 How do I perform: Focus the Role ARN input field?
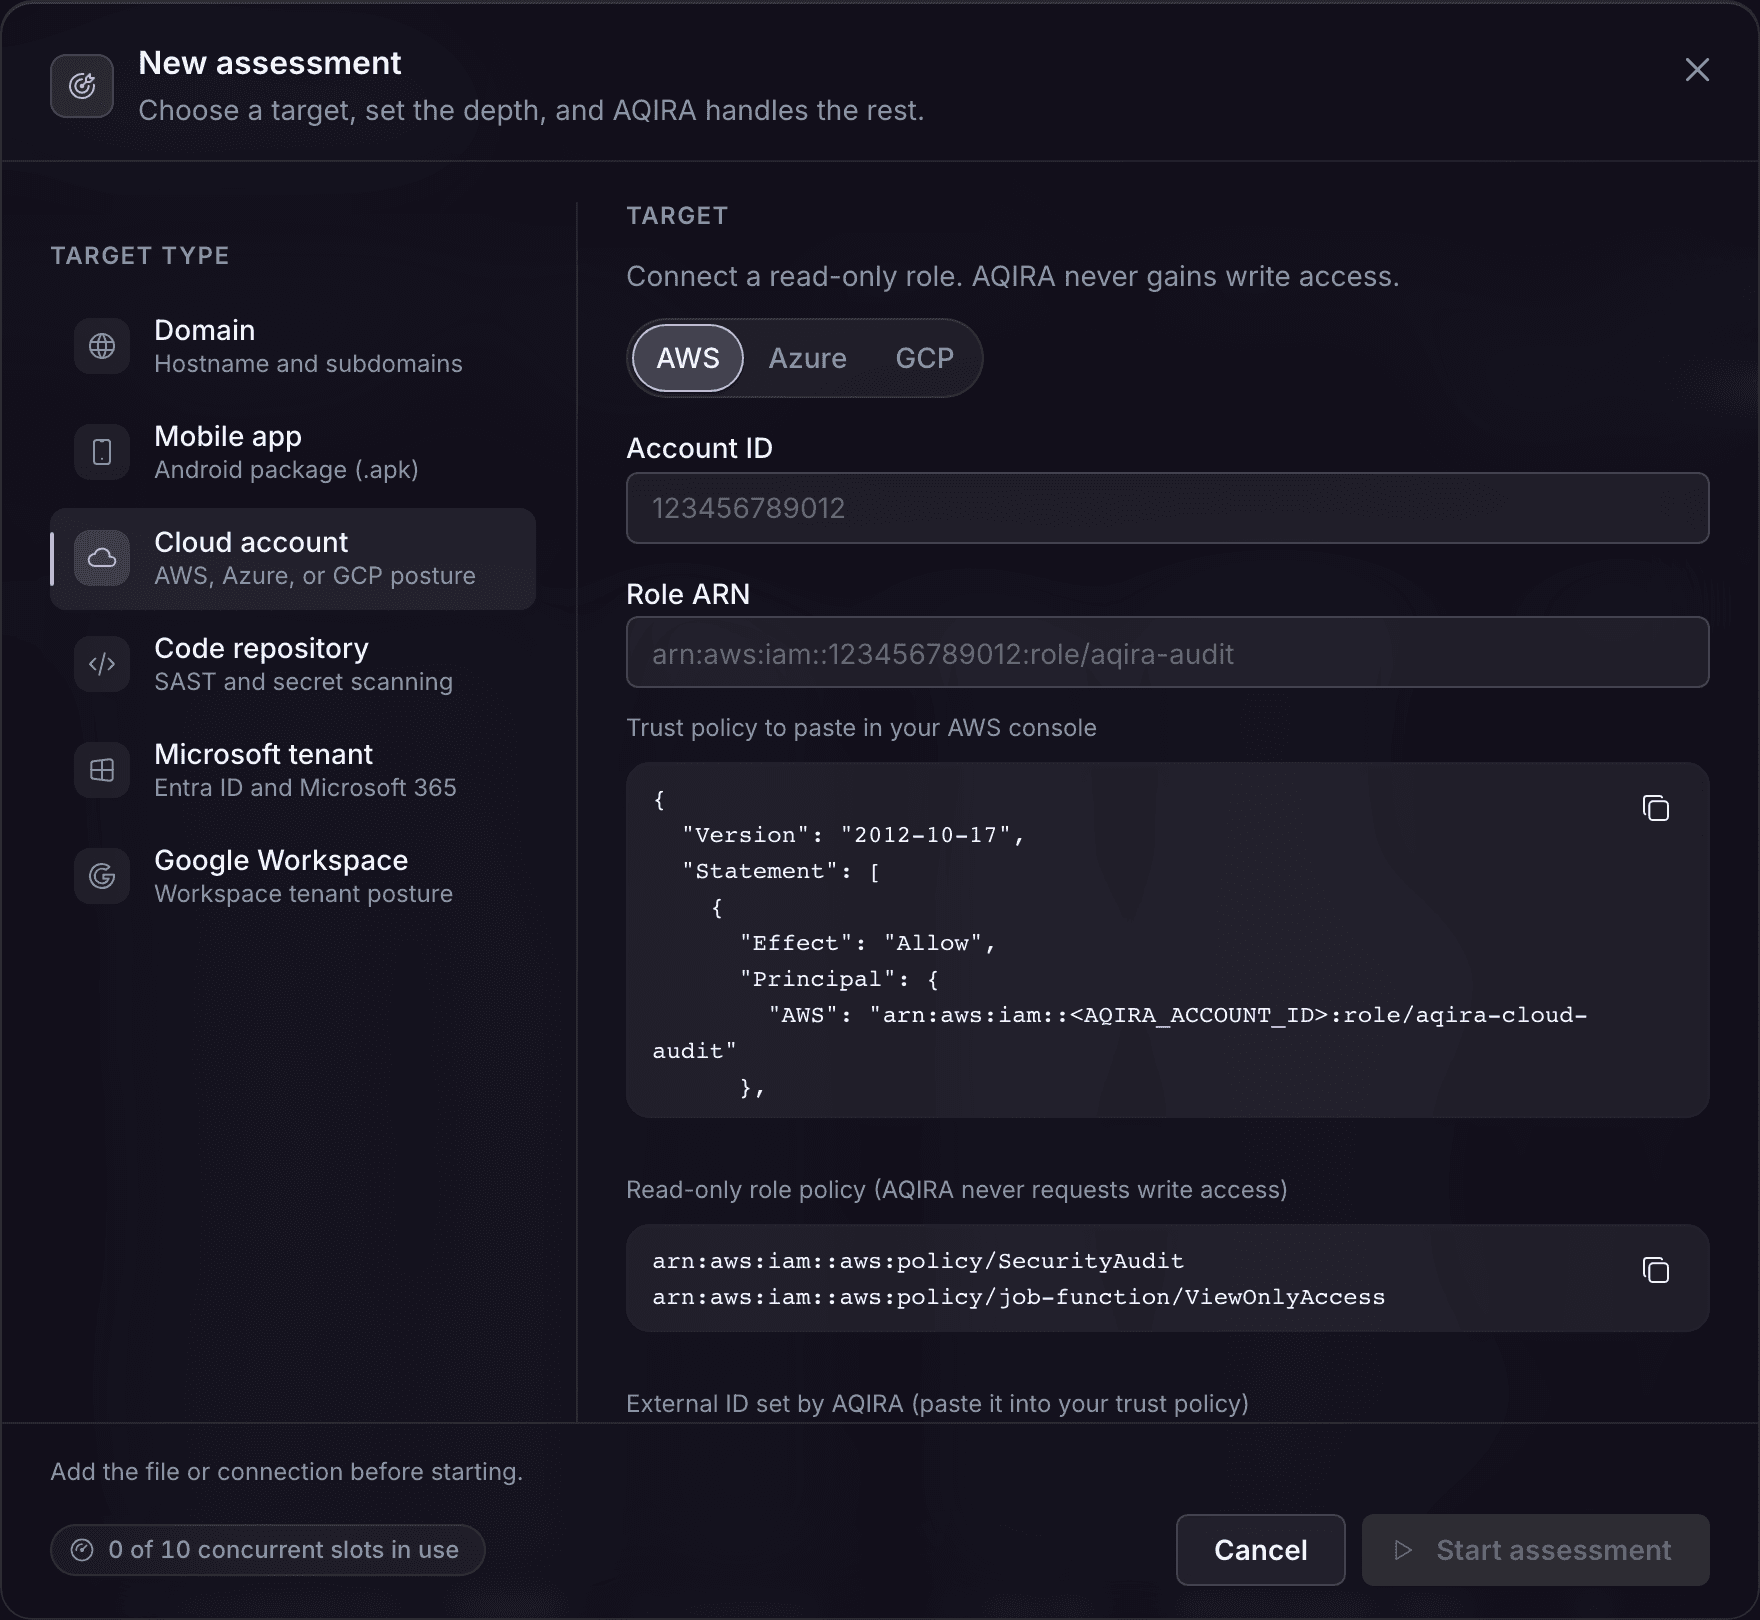coord(1167,653)
